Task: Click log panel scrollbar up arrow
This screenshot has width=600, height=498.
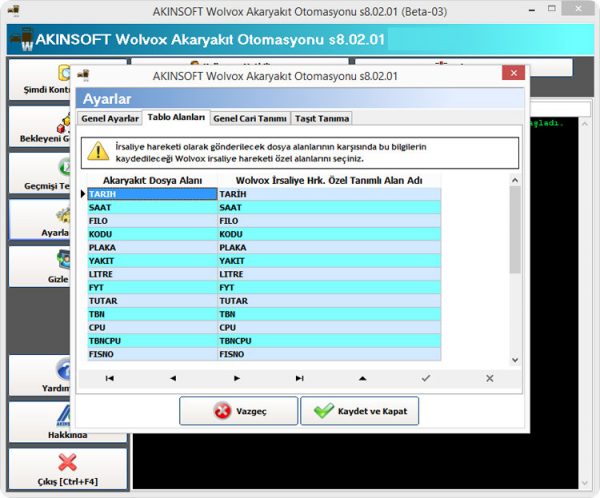Action: tap(584, 124)
